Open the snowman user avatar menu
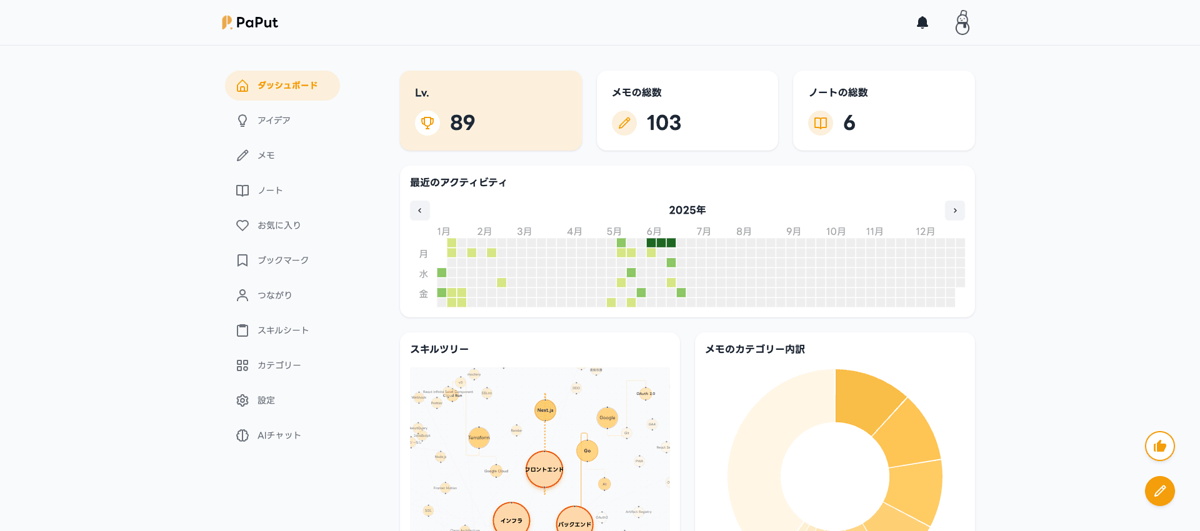 (x=962, y=22)
